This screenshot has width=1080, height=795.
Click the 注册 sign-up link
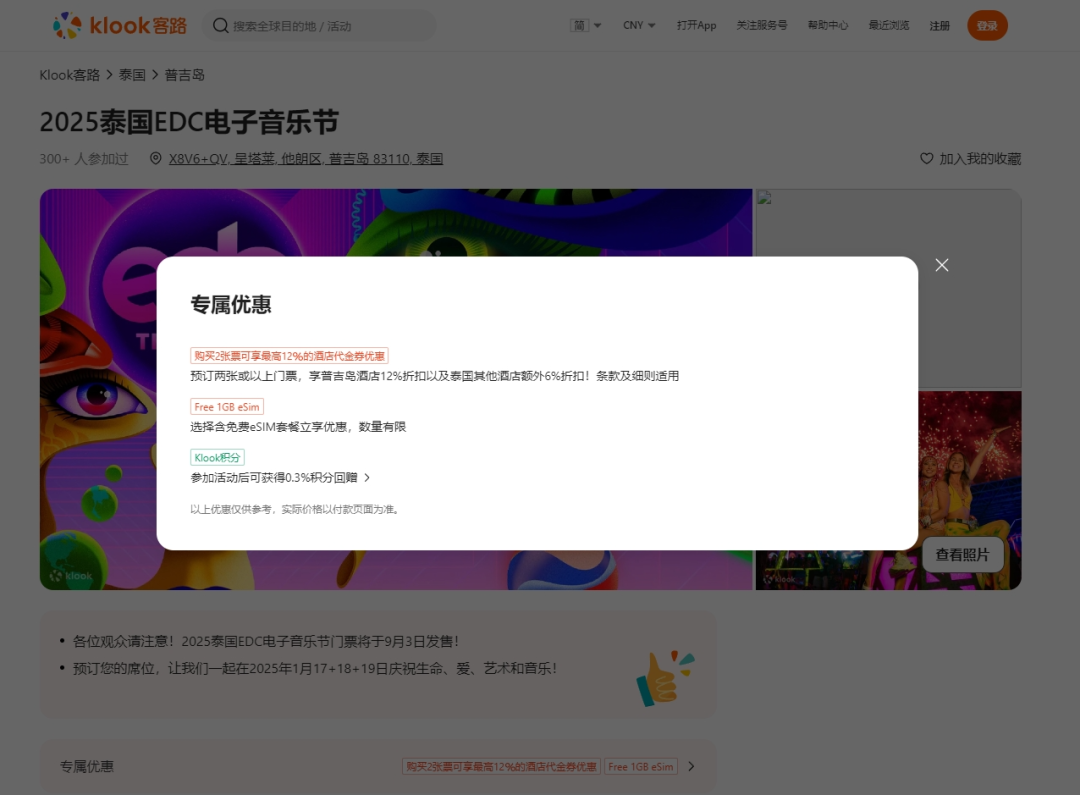click(939, 25)
